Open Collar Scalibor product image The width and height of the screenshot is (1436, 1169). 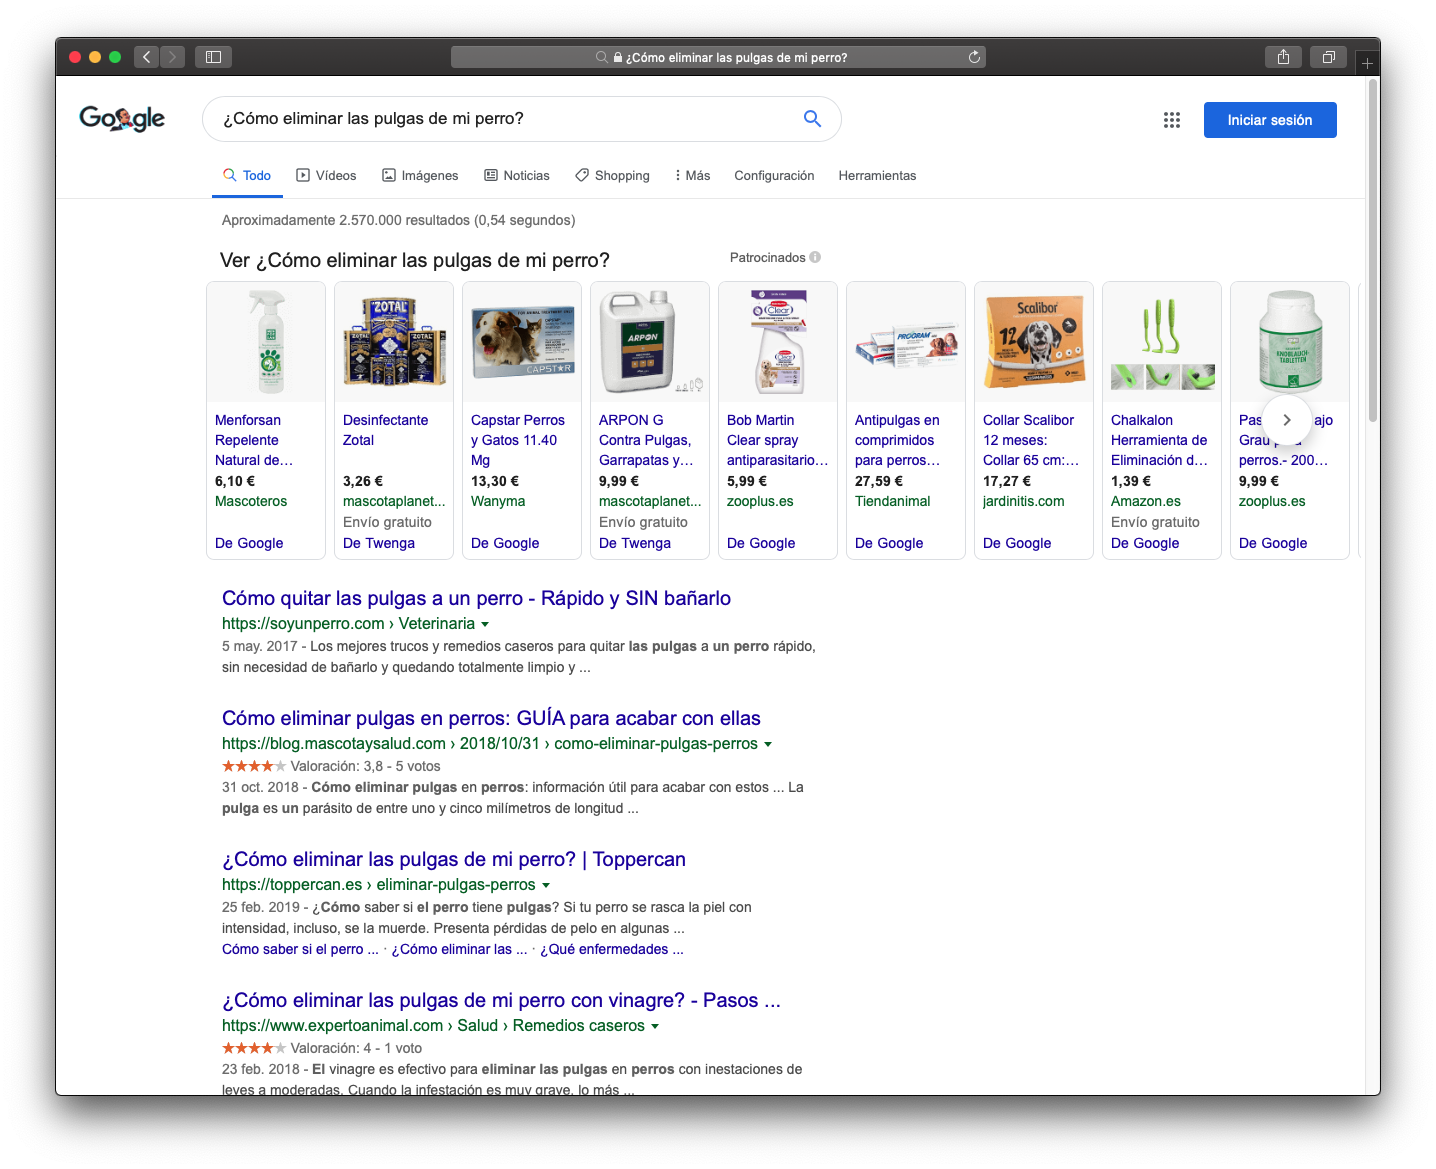1034,342
